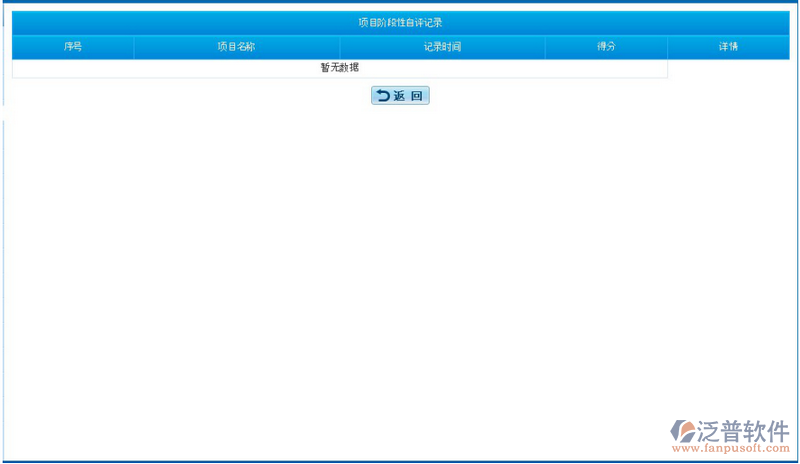
Task: Click the 暂无数据 empty row text
Action: pyautogui.click(x=339, y=68)
